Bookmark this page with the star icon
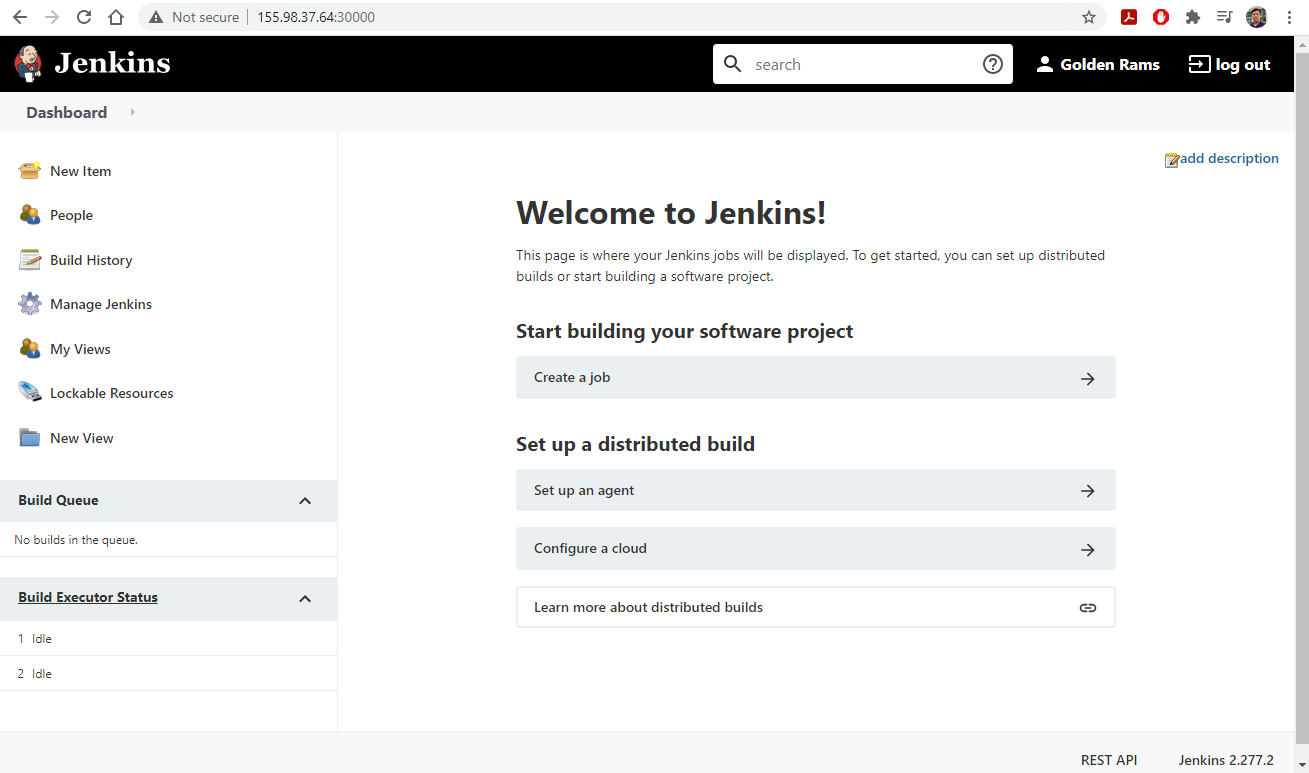This screenshot has height=773, width=1309. (x=1089, y=17)
